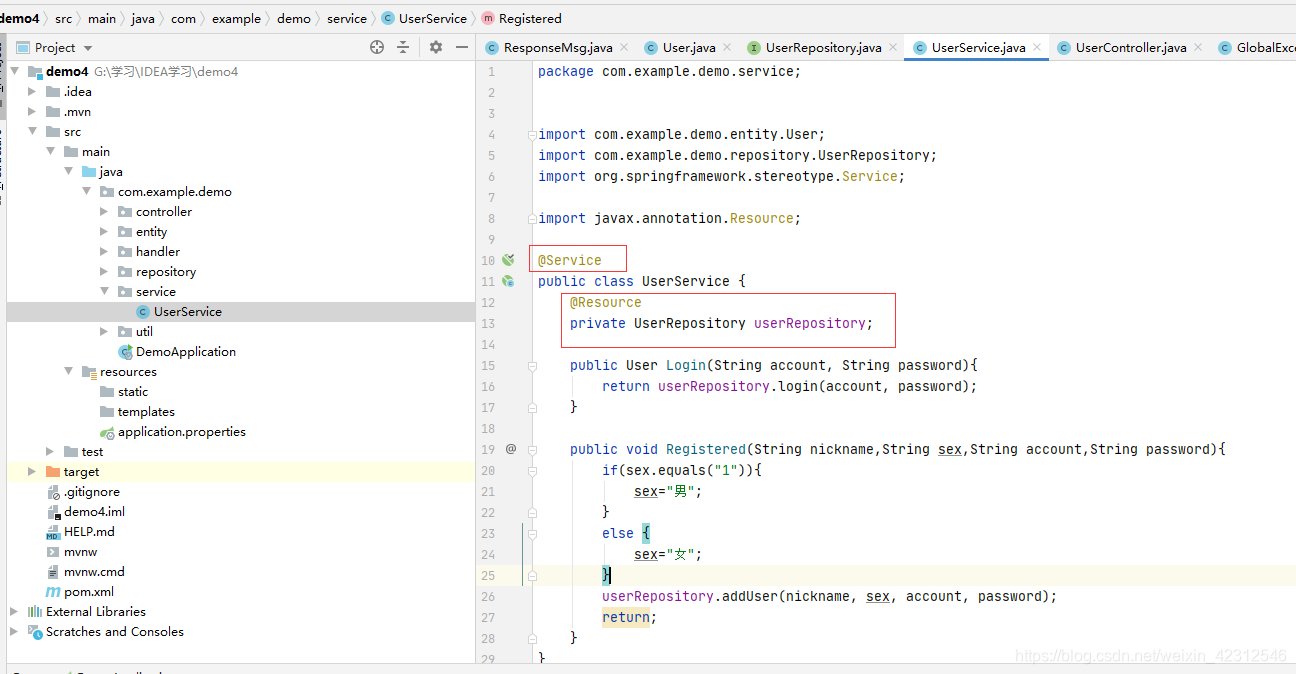Click the @ override gutter marker on line 19
Image resolution: width=1296 pixels, height=674 pixels.
(x=510, y=449)
